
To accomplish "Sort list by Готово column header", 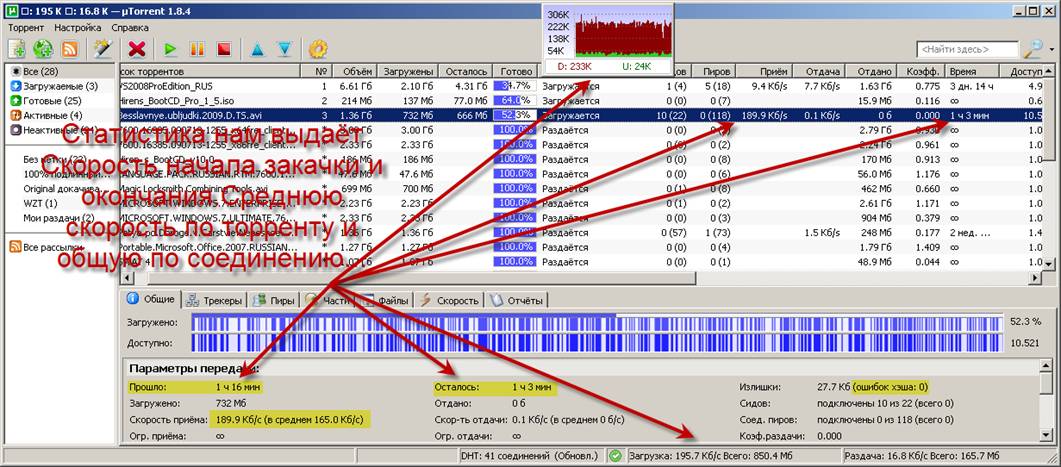I will (x=516, y=71).
